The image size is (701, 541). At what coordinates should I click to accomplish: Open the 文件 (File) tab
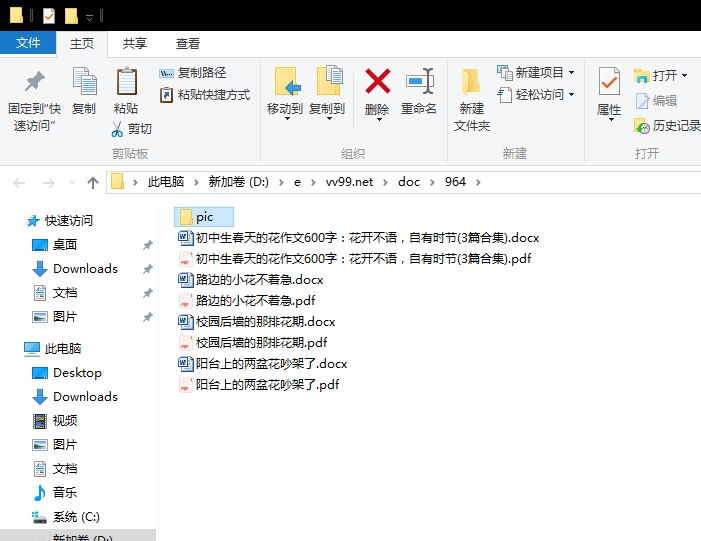(28, 43)
